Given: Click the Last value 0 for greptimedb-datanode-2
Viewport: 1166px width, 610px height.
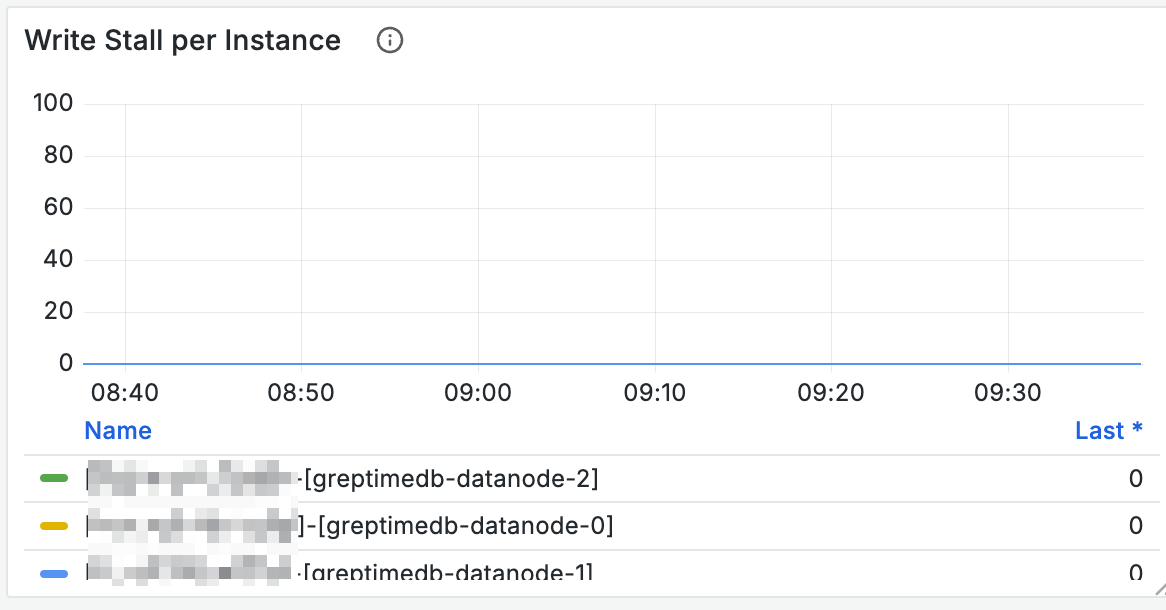Looking at the screenshot, I should pos(1135,479).
